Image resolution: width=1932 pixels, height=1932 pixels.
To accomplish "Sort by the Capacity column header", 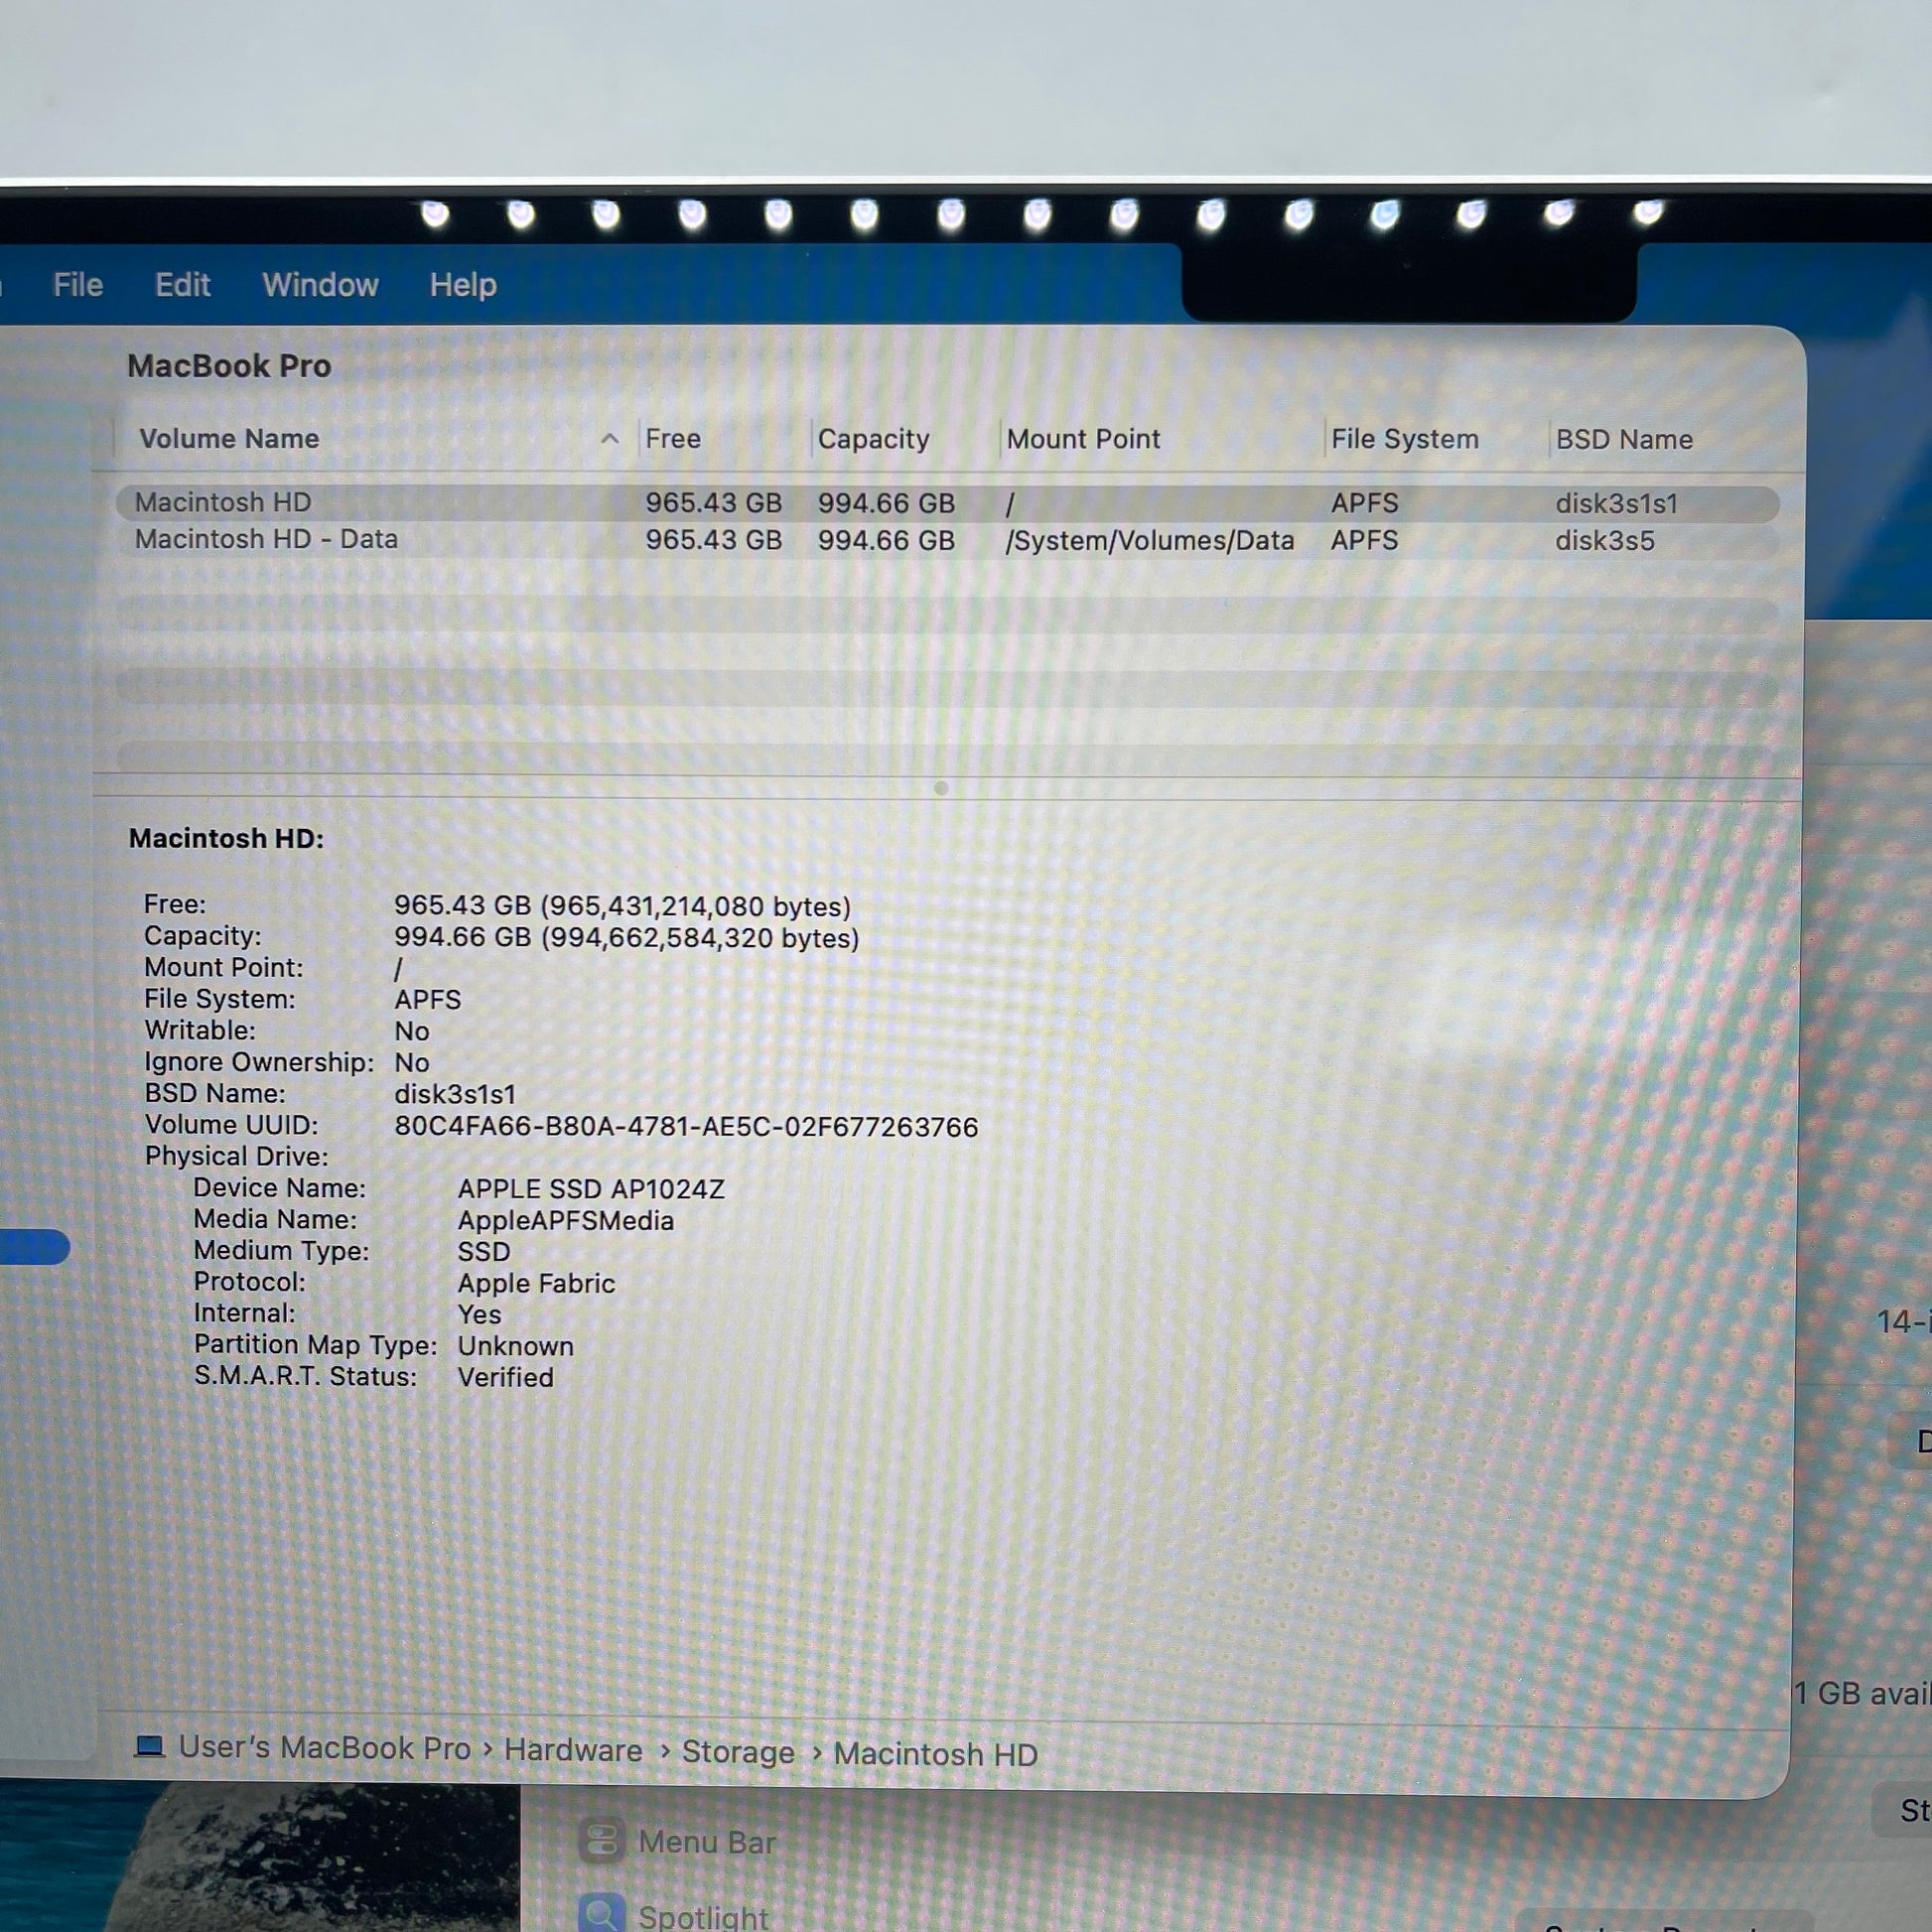I will (873, 439).
